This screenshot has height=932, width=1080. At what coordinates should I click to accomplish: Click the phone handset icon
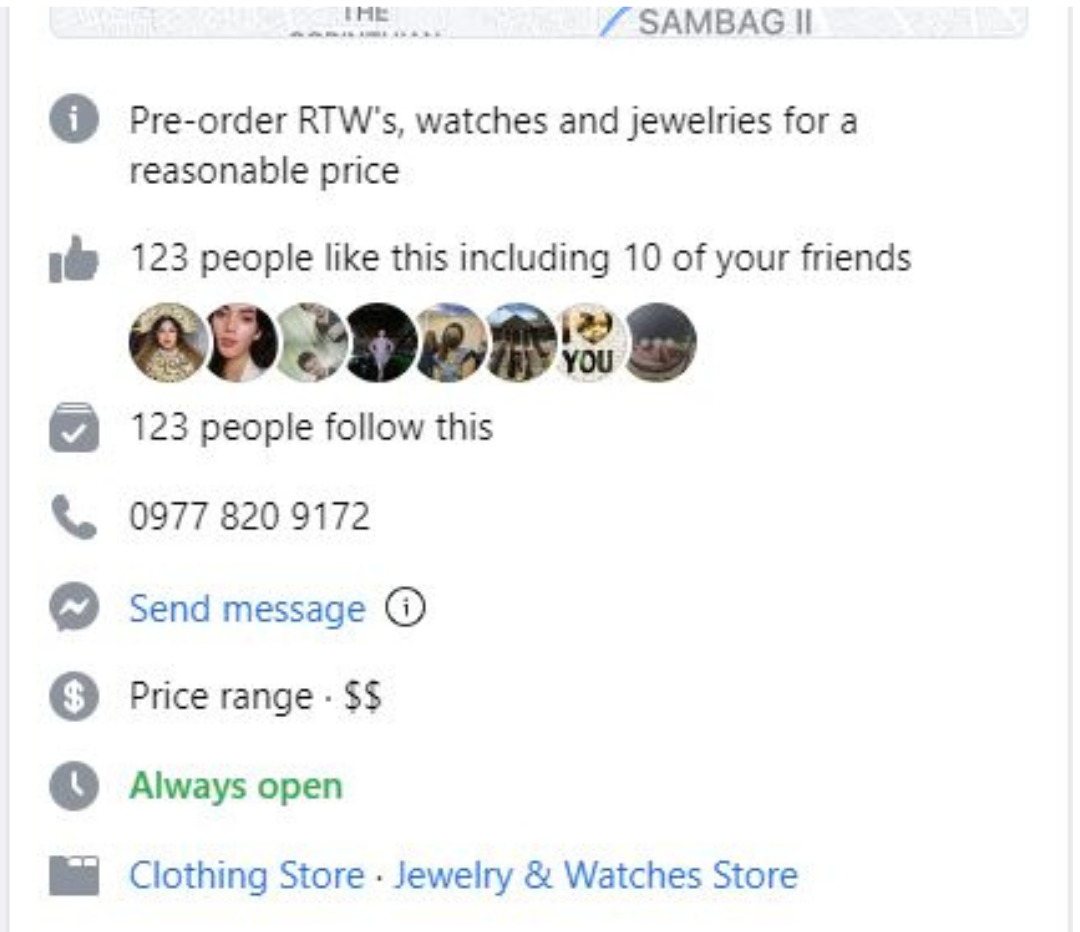pos(74,518)
